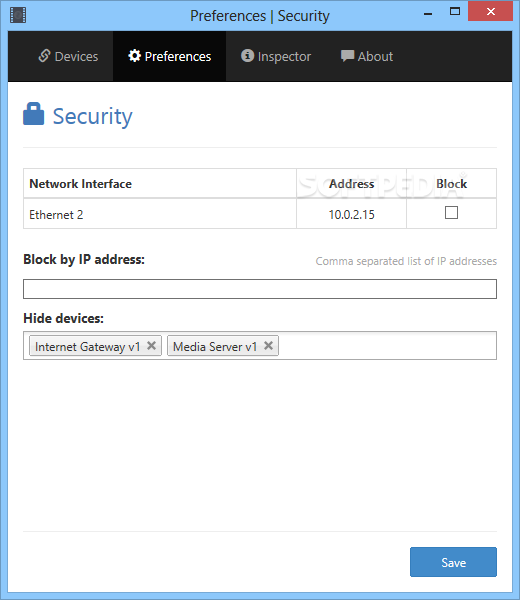
Task: Click the 10.0.2.15 address cell
Action: 351,214
